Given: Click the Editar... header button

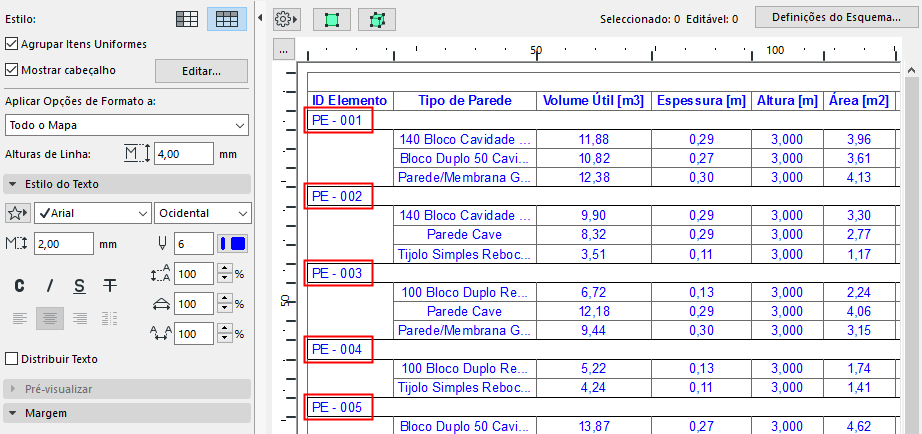Looking at the screenshot, I should click(201, 71).
